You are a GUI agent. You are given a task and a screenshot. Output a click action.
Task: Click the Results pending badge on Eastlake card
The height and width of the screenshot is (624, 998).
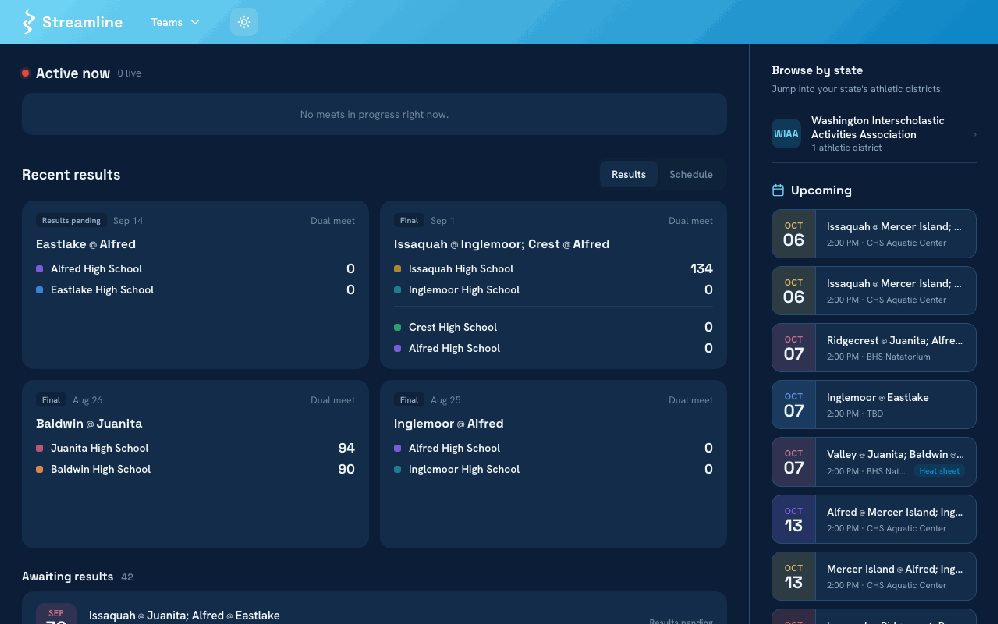(x=71, y=220)
